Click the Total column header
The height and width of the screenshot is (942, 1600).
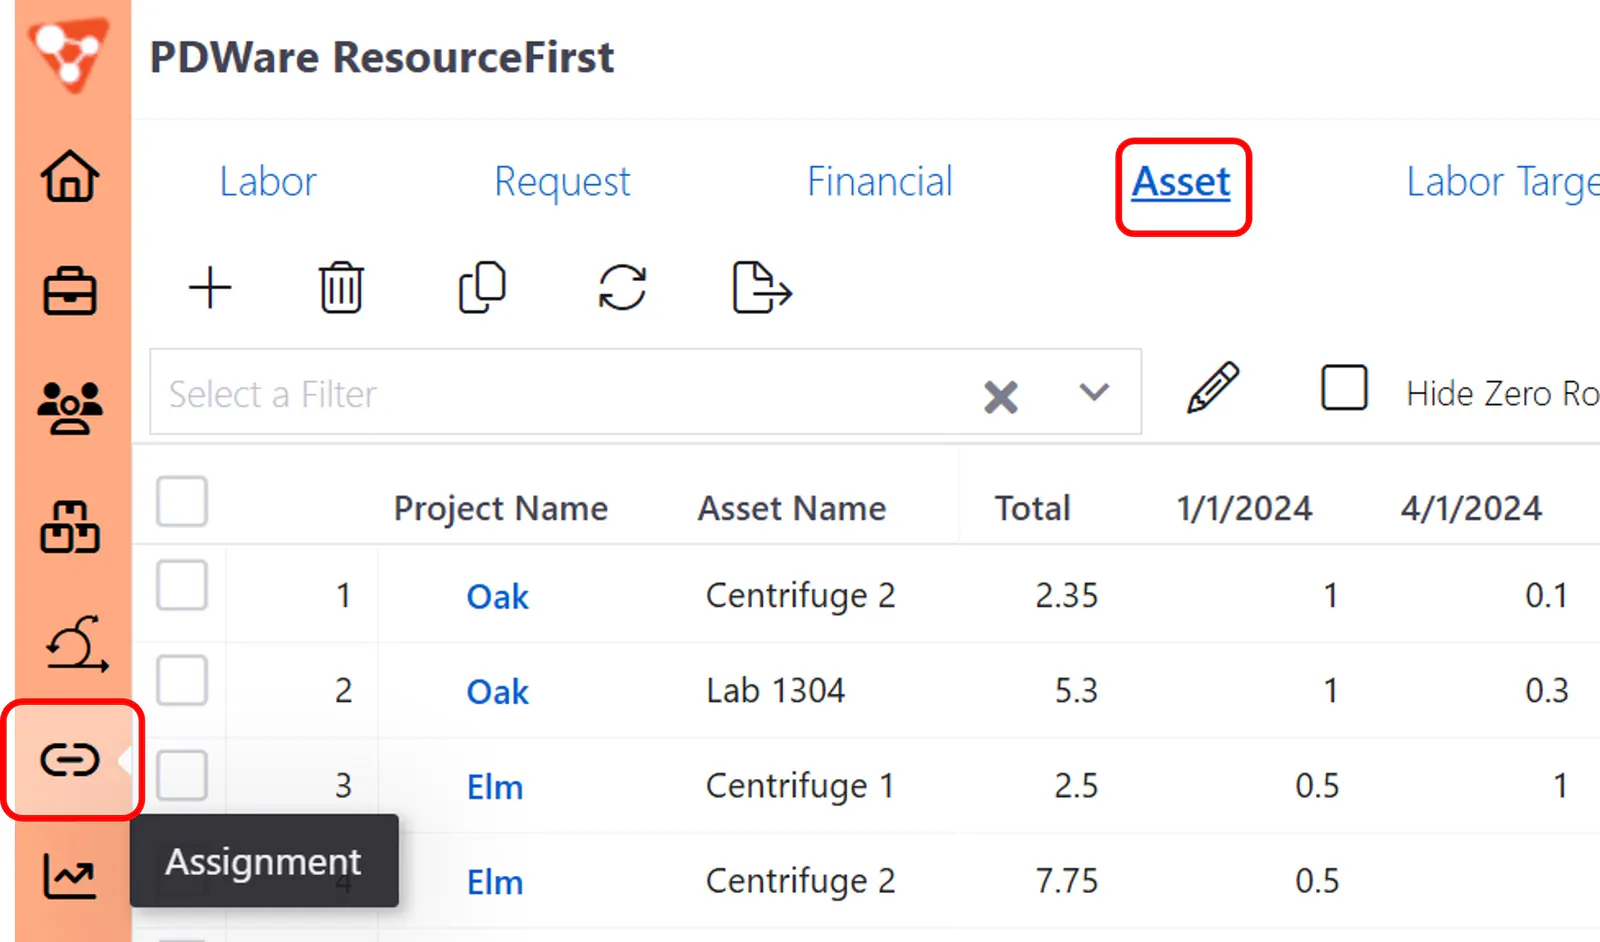click(1032, 509)
